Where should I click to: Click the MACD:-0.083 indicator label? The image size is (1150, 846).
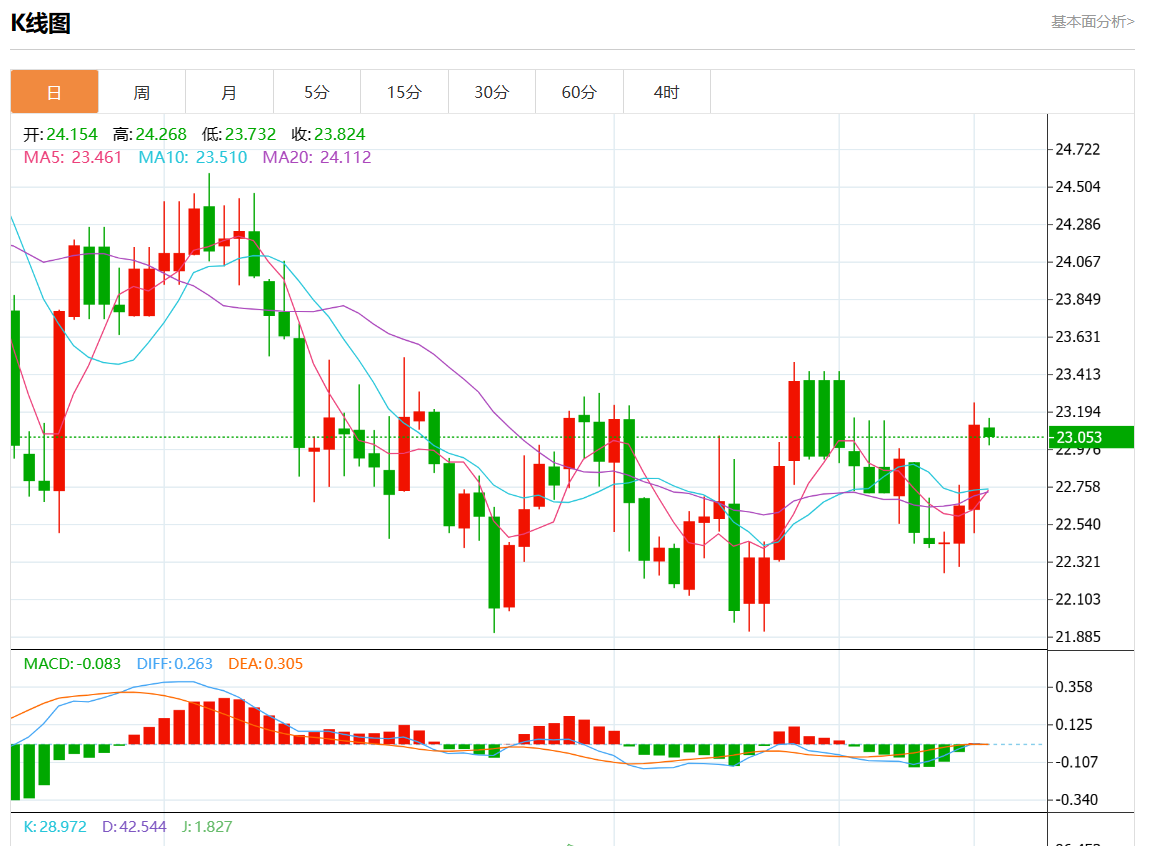click(73, 663)
